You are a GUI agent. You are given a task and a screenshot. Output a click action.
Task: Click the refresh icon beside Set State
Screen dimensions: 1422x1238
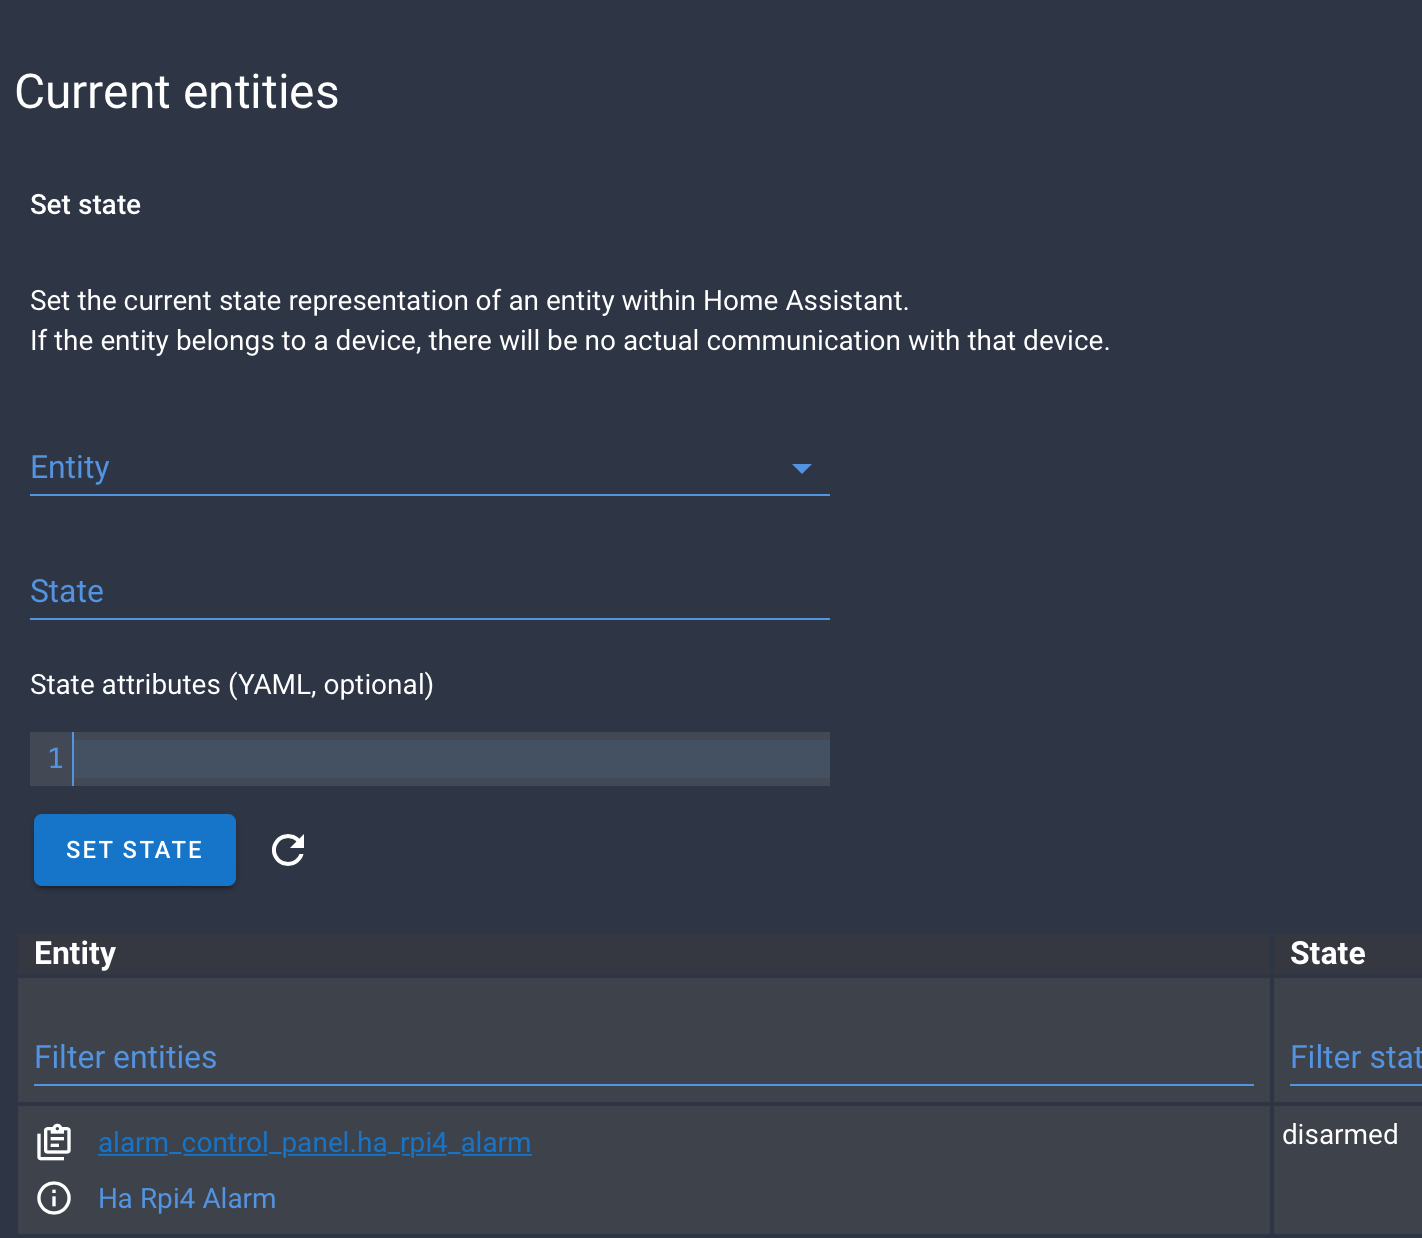288,850
